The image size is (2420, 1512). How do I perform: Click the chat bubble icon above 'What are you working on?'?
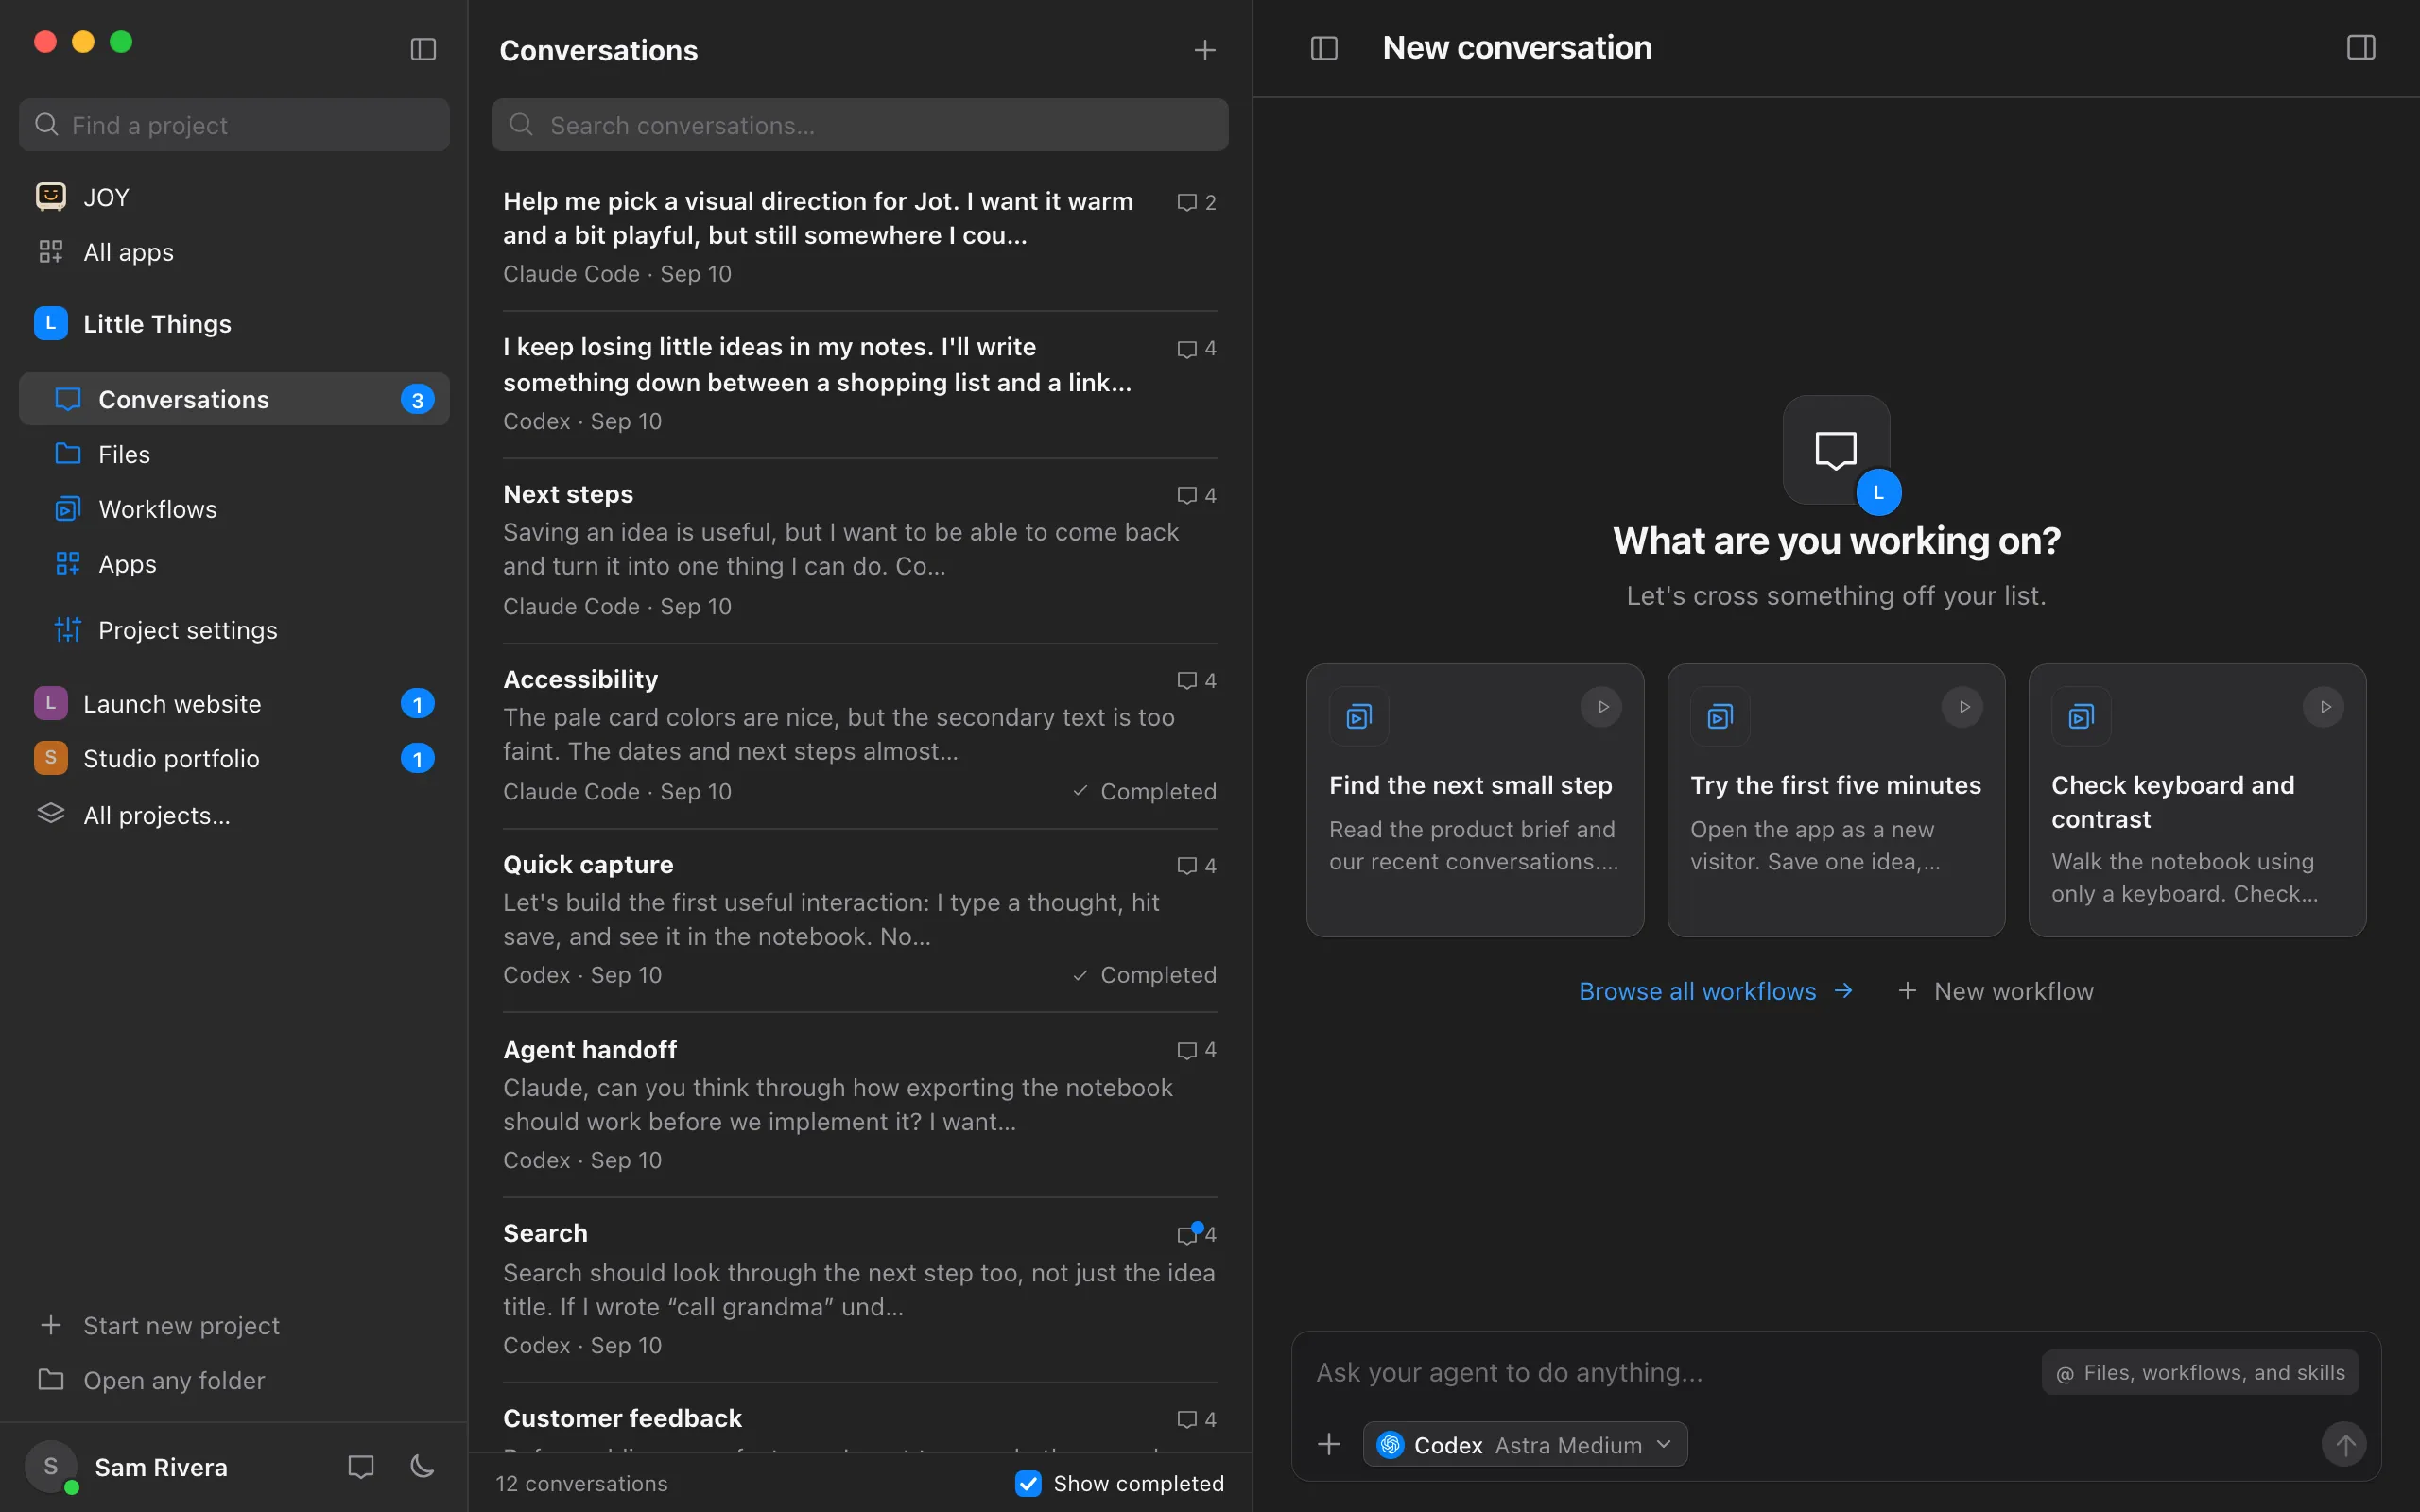pos(1836,450)
